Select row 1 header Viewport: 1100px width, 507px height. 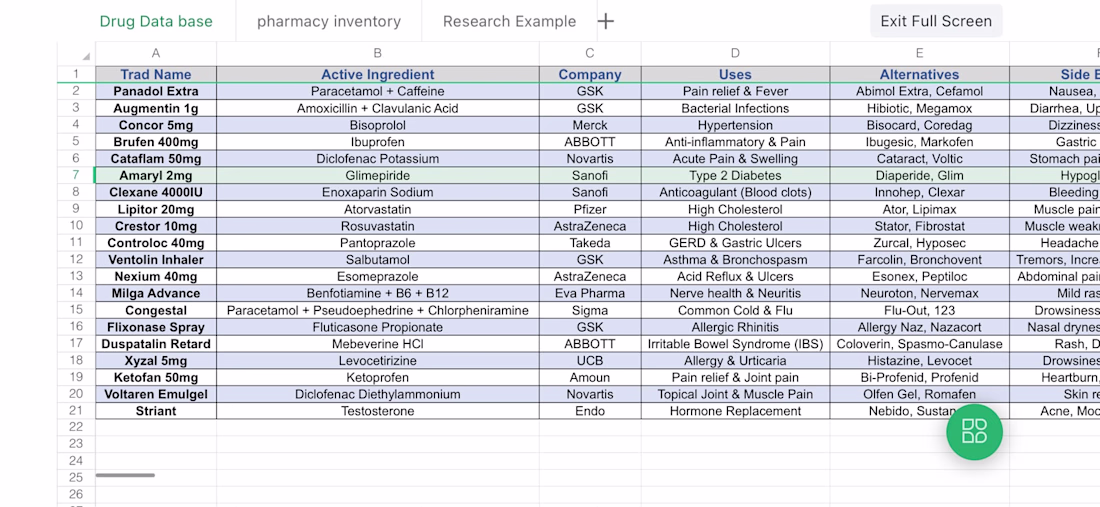[76, 74]
